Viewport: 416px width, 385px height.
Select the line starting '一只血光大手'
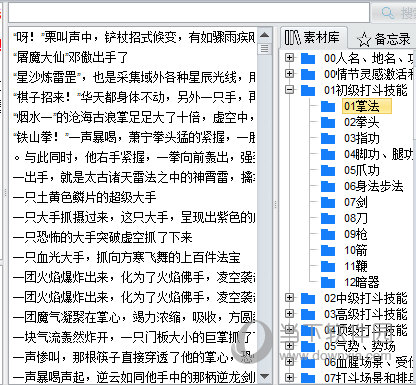coord(127,257)
